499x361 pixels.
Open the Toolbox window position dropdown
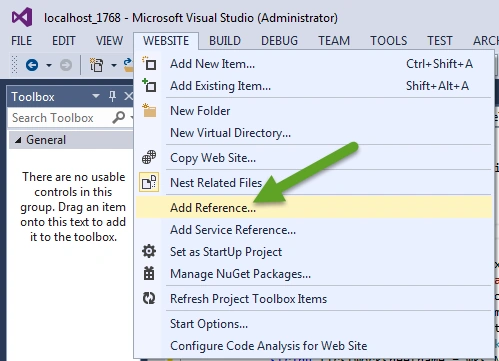tap(96, 96)
